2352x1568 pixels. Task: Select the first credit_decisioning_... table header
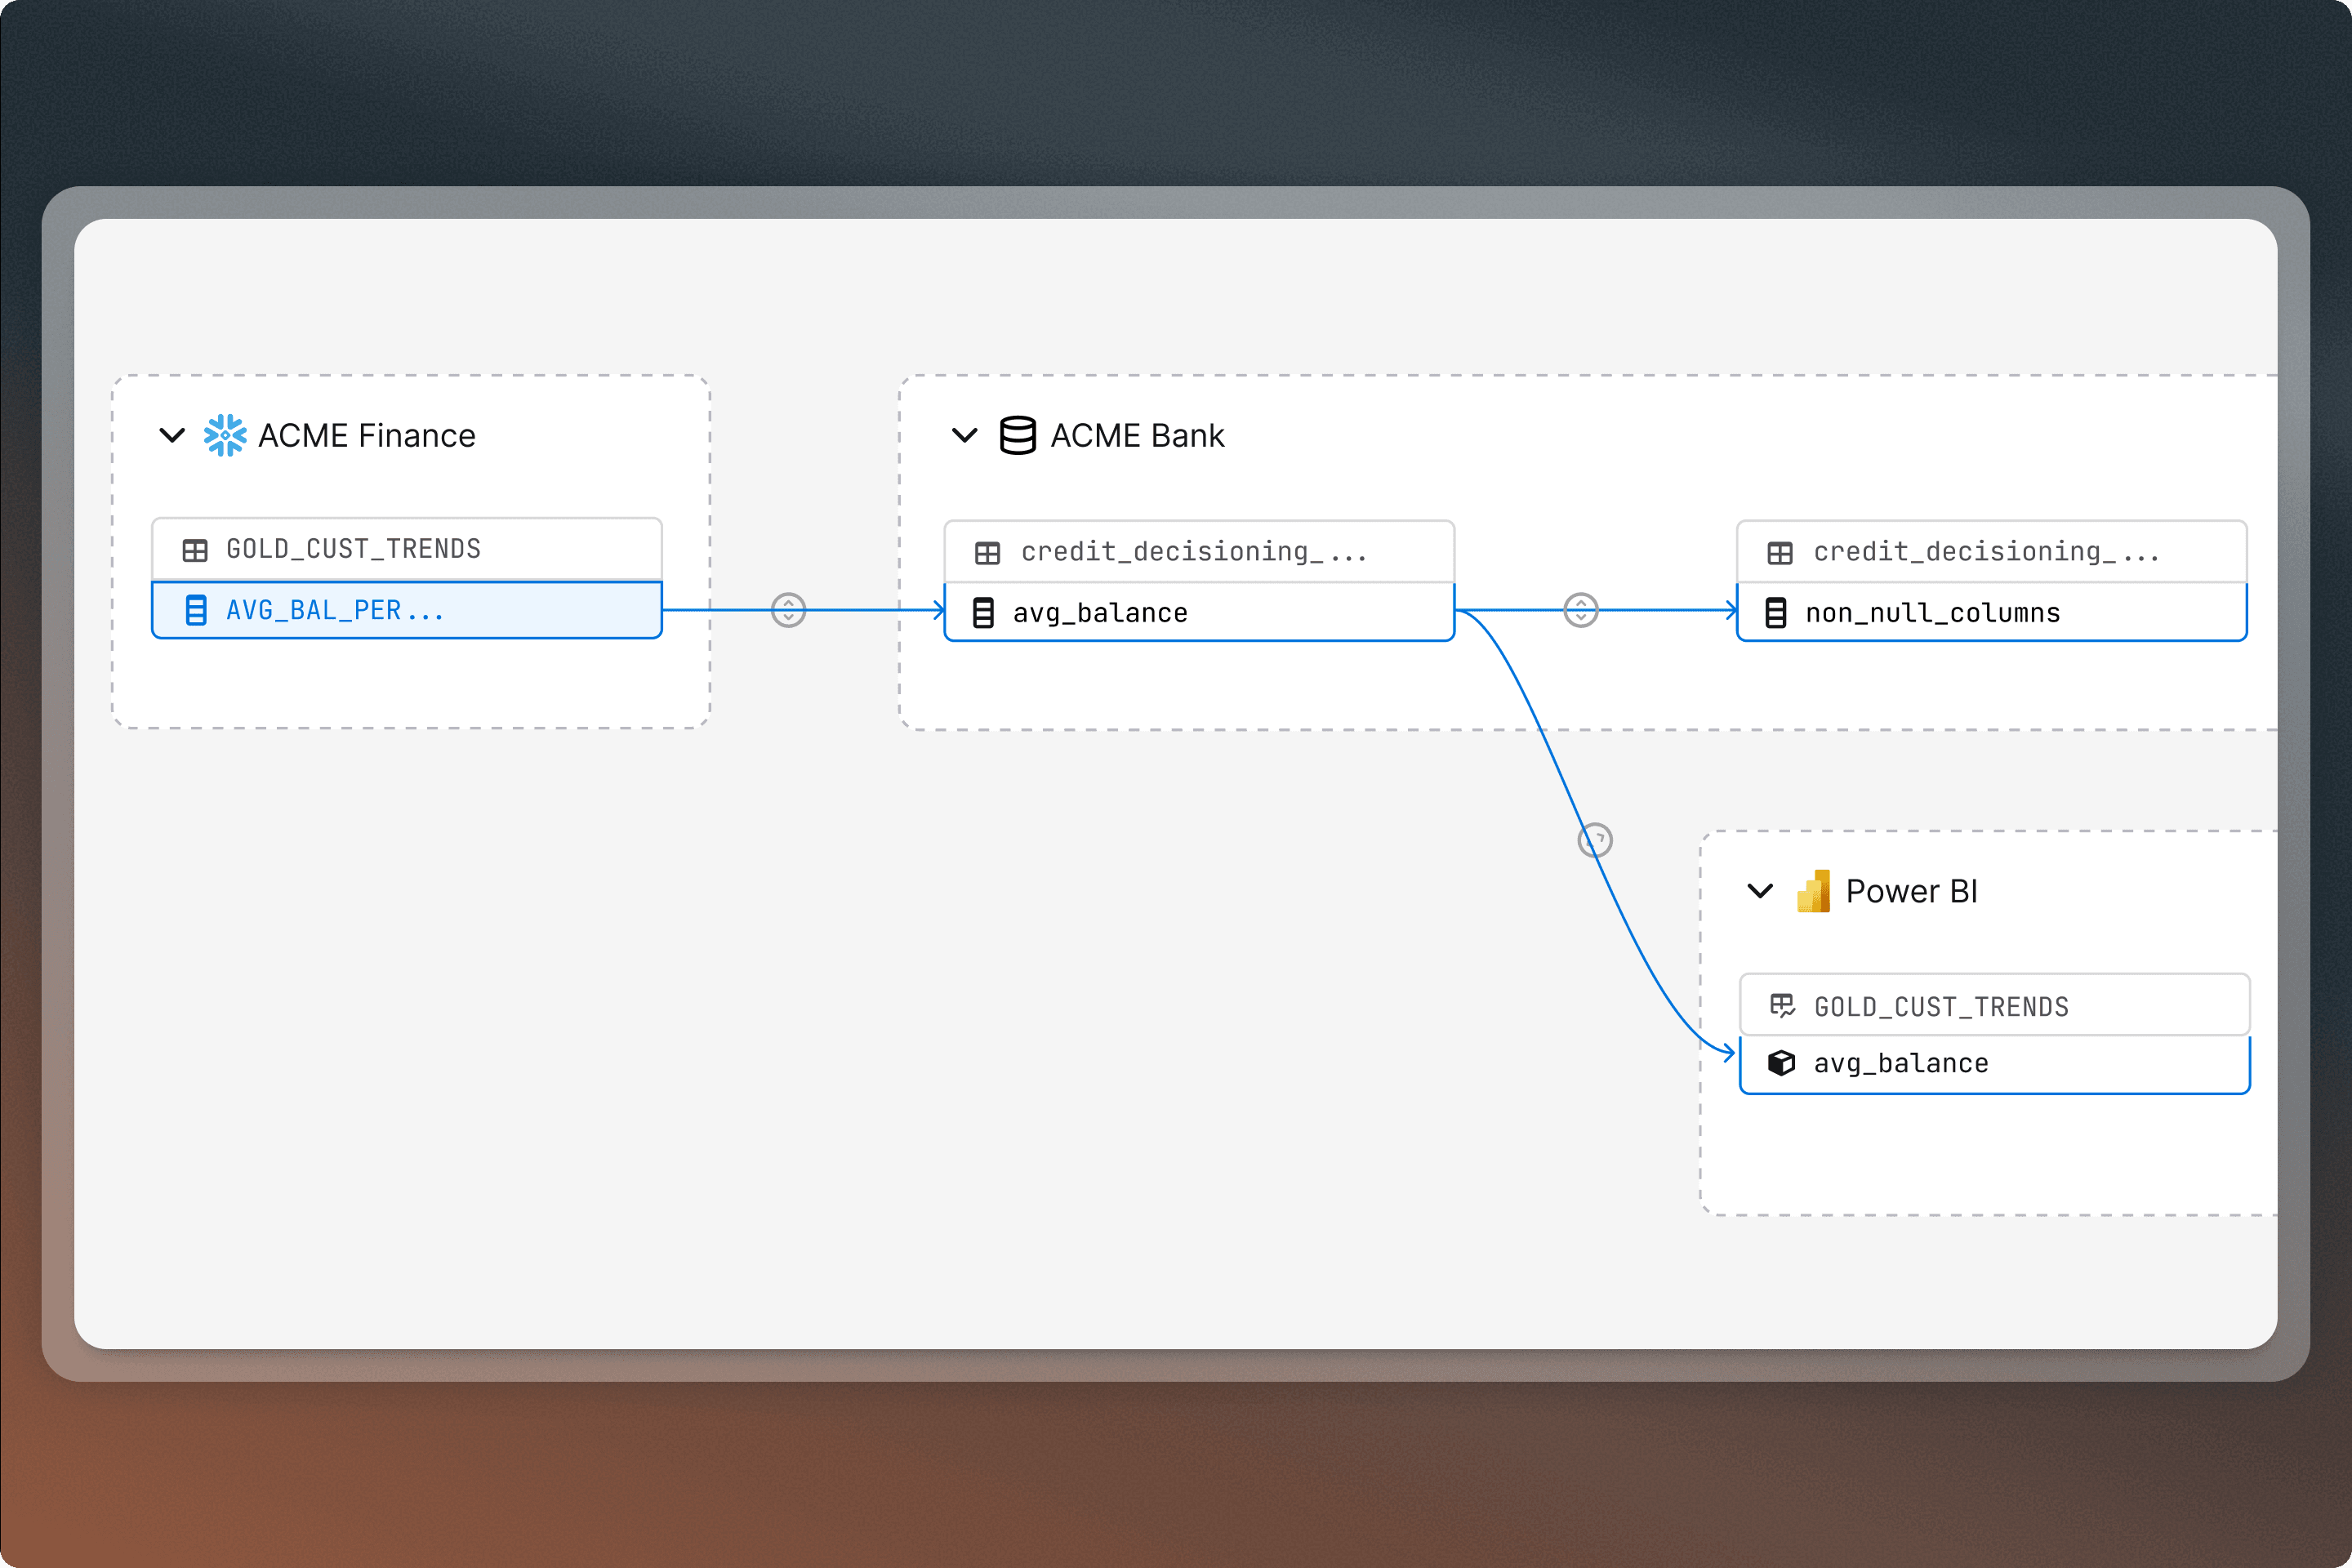pyautogui.click(x=1199, y=552)
